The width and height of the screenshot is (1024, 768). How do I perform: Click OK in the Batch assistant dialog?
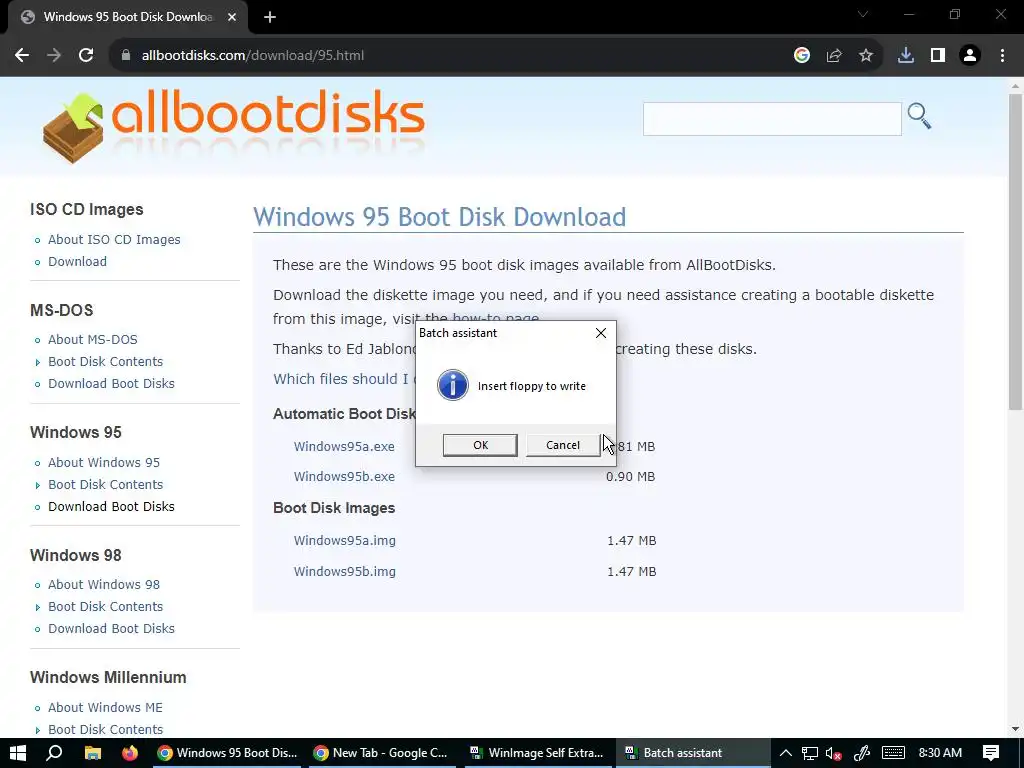(x=480, y=445)
